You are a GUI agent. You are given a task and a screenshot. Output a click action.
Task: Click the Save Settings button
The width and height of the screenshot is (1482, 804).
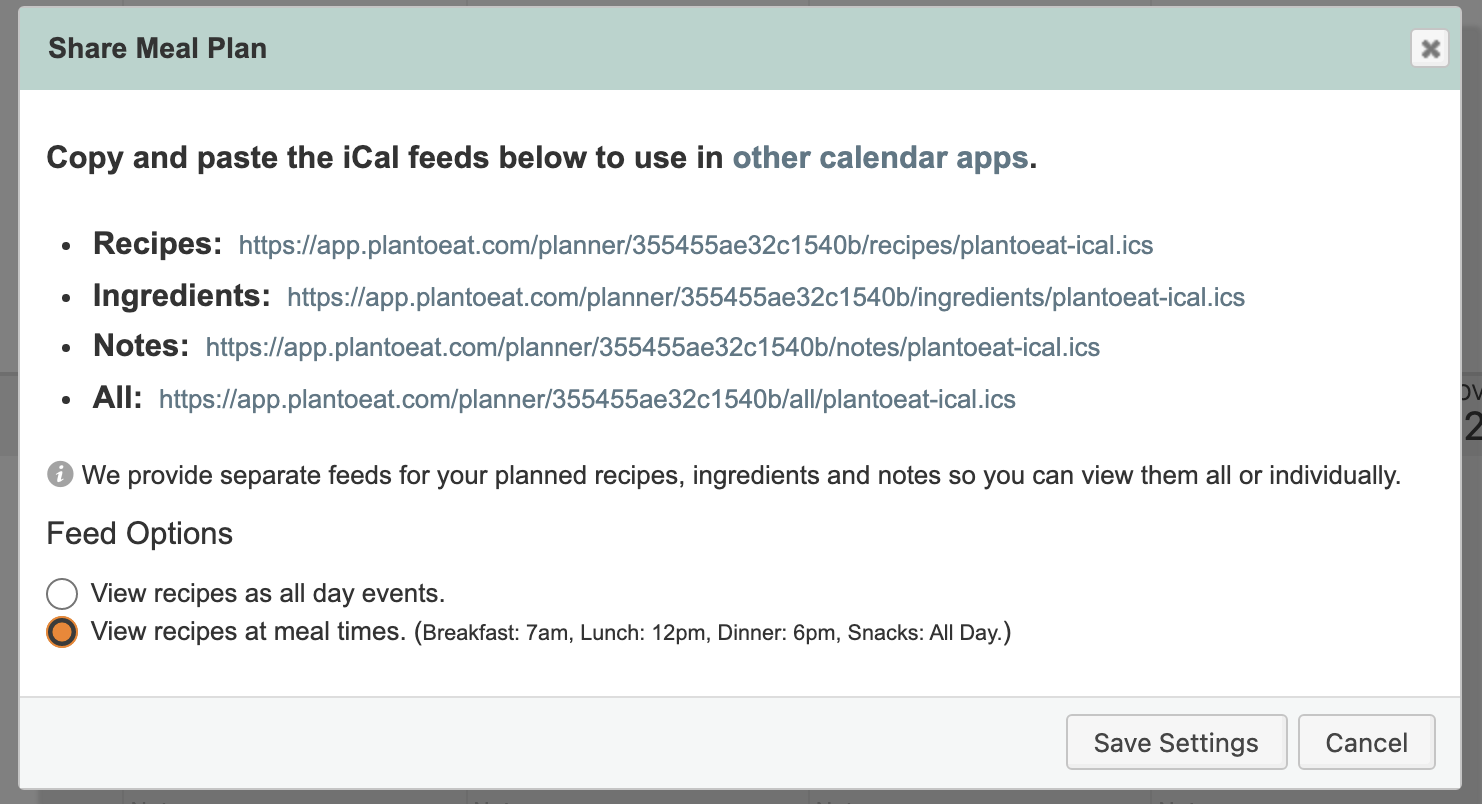coord(1176,742)
